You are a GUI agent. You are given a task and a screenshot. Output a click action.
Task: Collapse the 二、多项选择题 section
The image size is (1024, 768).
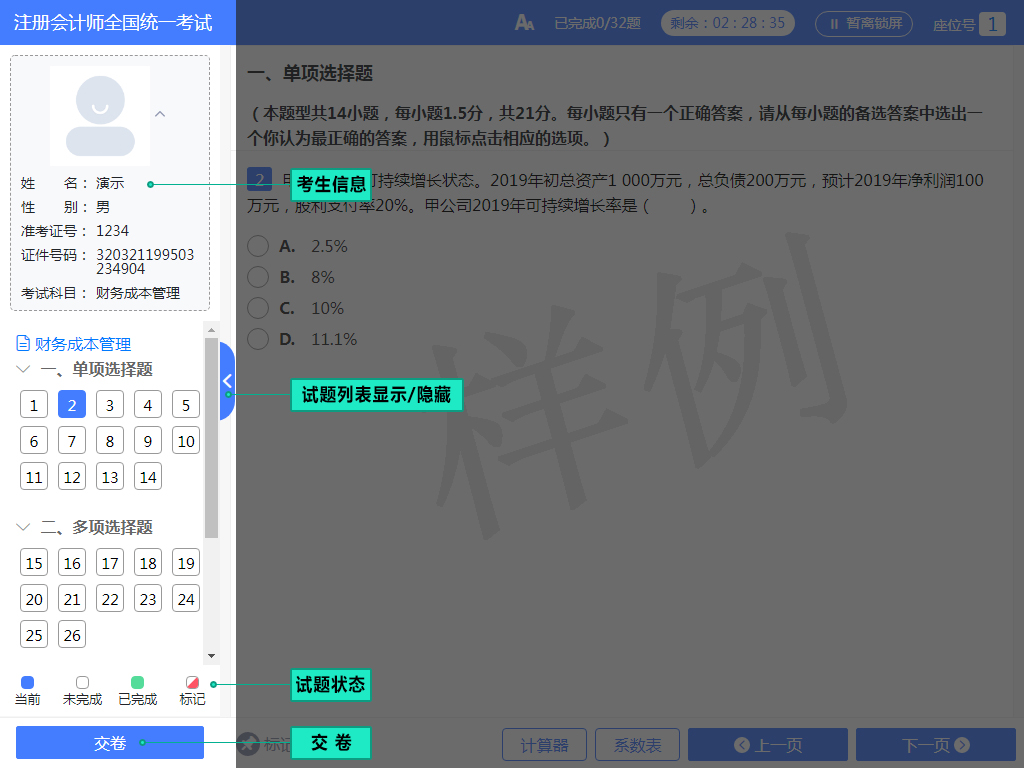tap(24, 527)
